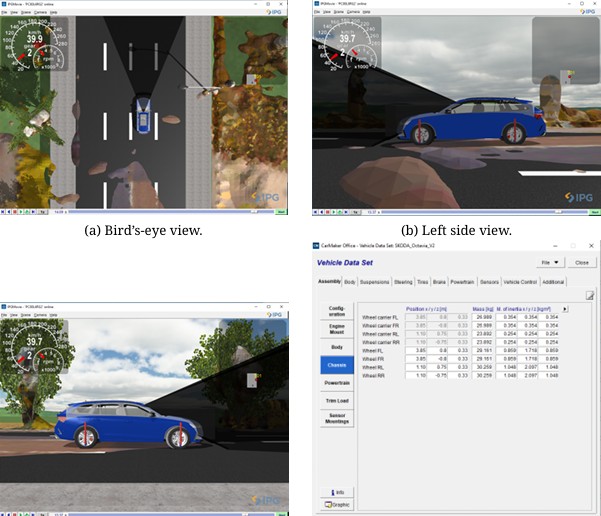Select Configuration in Assembly sidebar
This screenshot has width=601, height=516.
(x=337, y=311)
